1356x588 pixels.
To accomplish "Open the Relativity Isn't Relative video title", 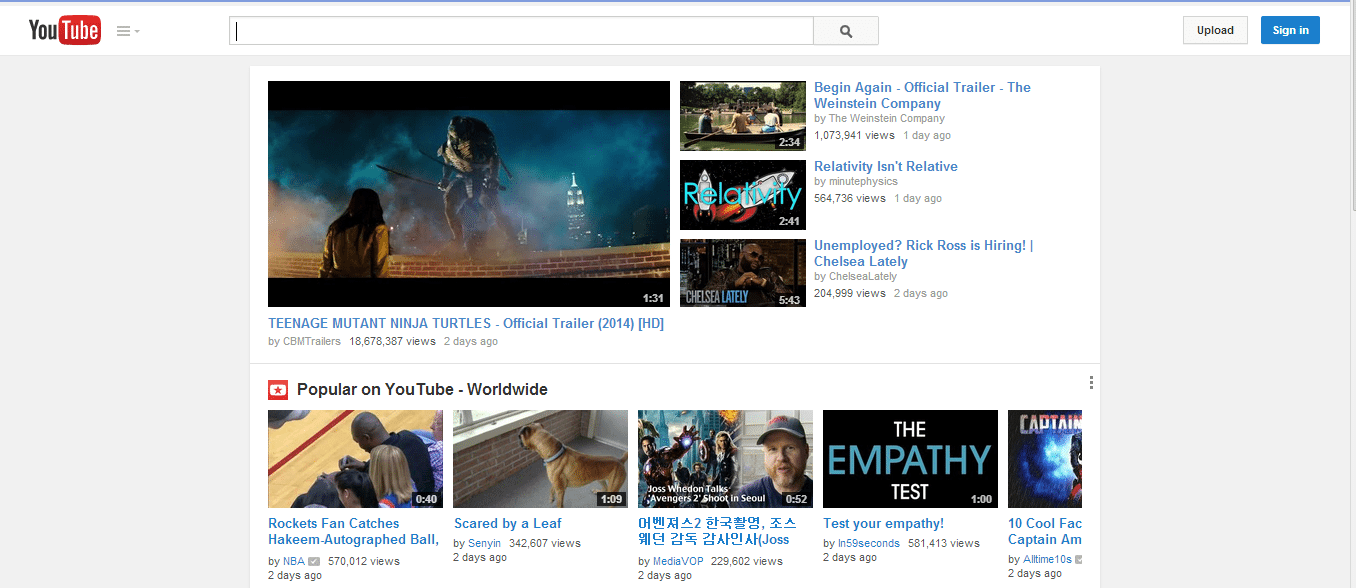I will (885, 166).
